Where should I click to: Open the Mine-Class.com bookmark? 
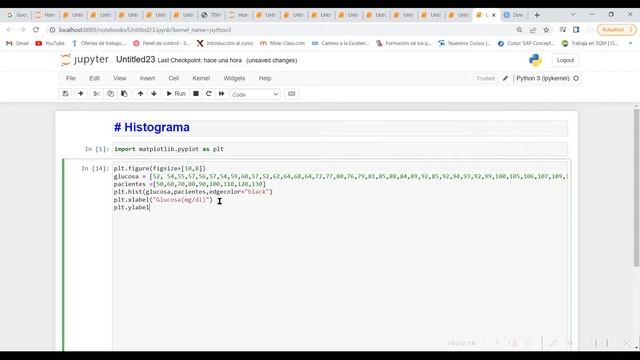[282, 43]
